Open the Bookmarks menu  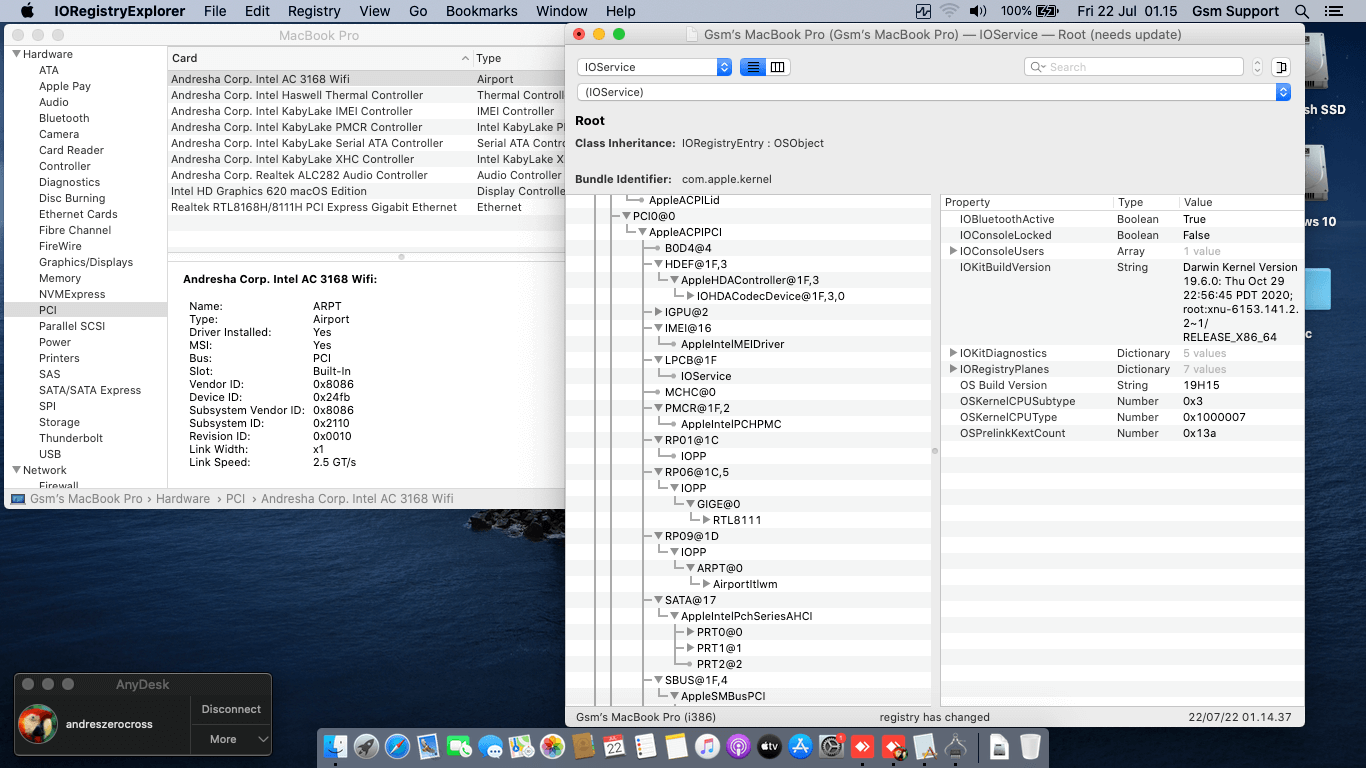pos(482,11)
